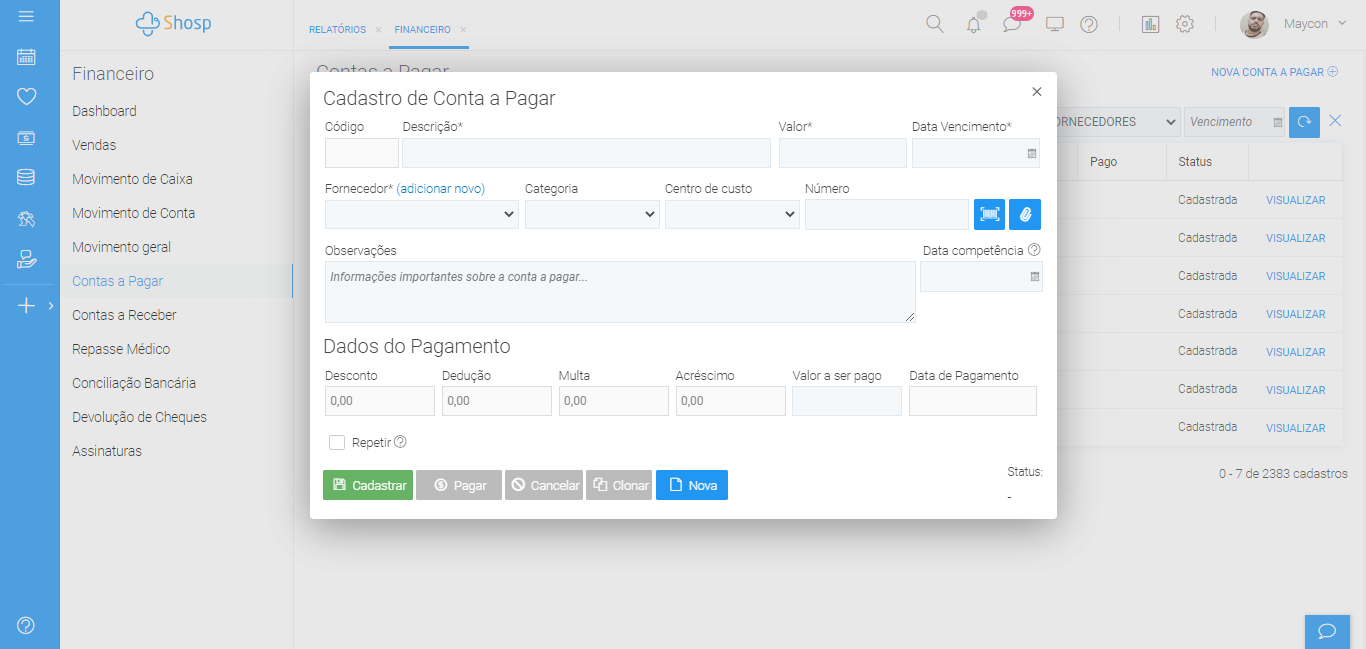Click the green Cadastrar button

[x=368, y=485]
